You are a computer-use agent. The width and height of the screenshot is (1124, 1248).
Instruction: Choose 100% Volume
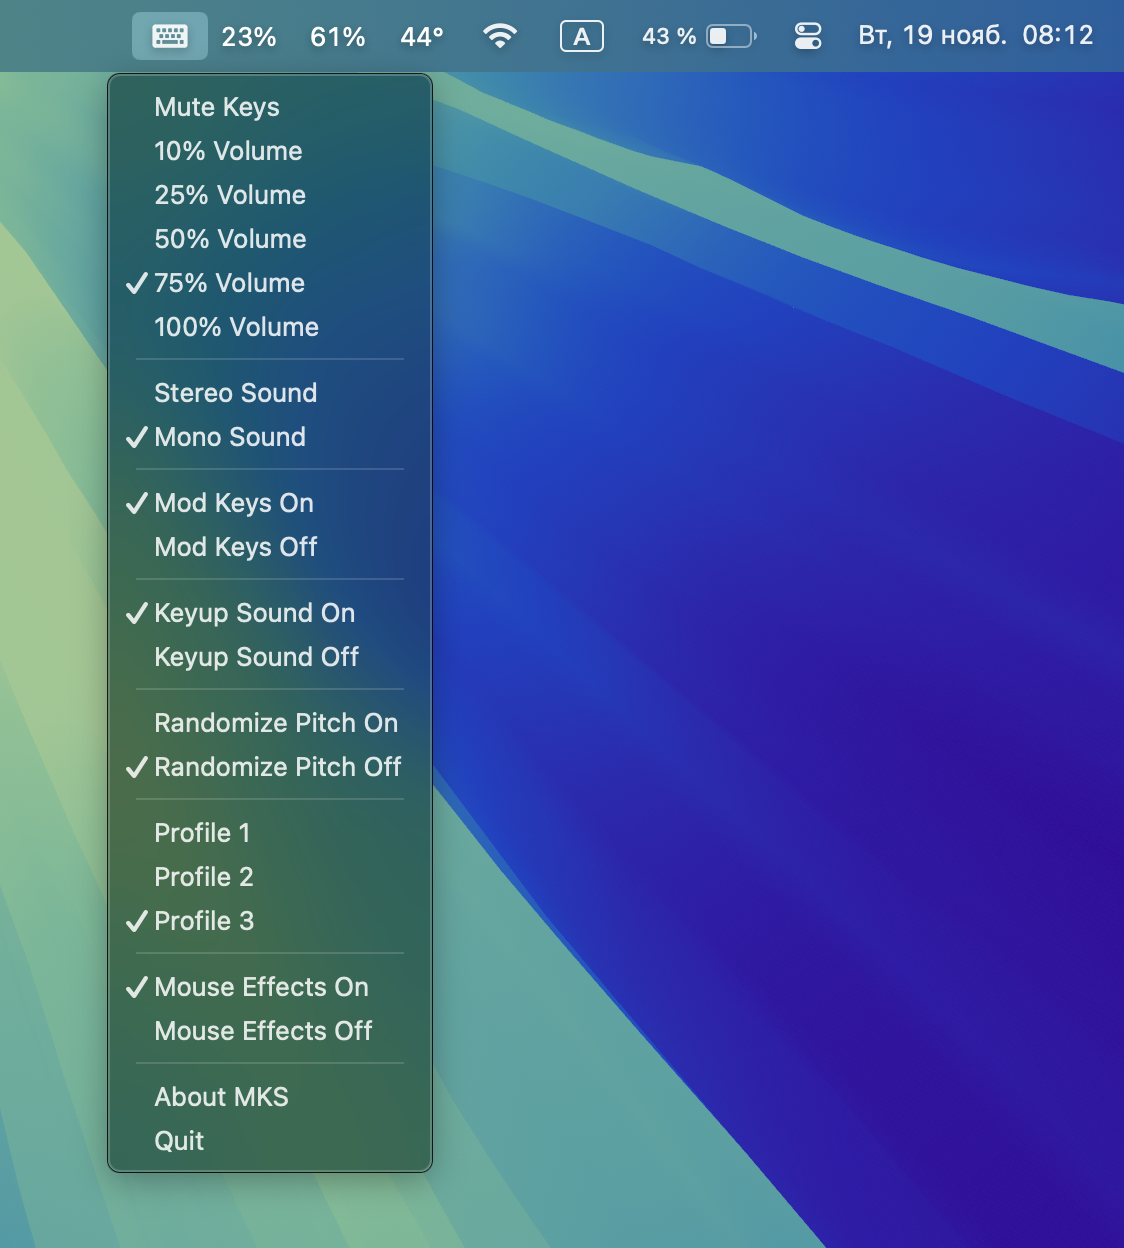236,327
